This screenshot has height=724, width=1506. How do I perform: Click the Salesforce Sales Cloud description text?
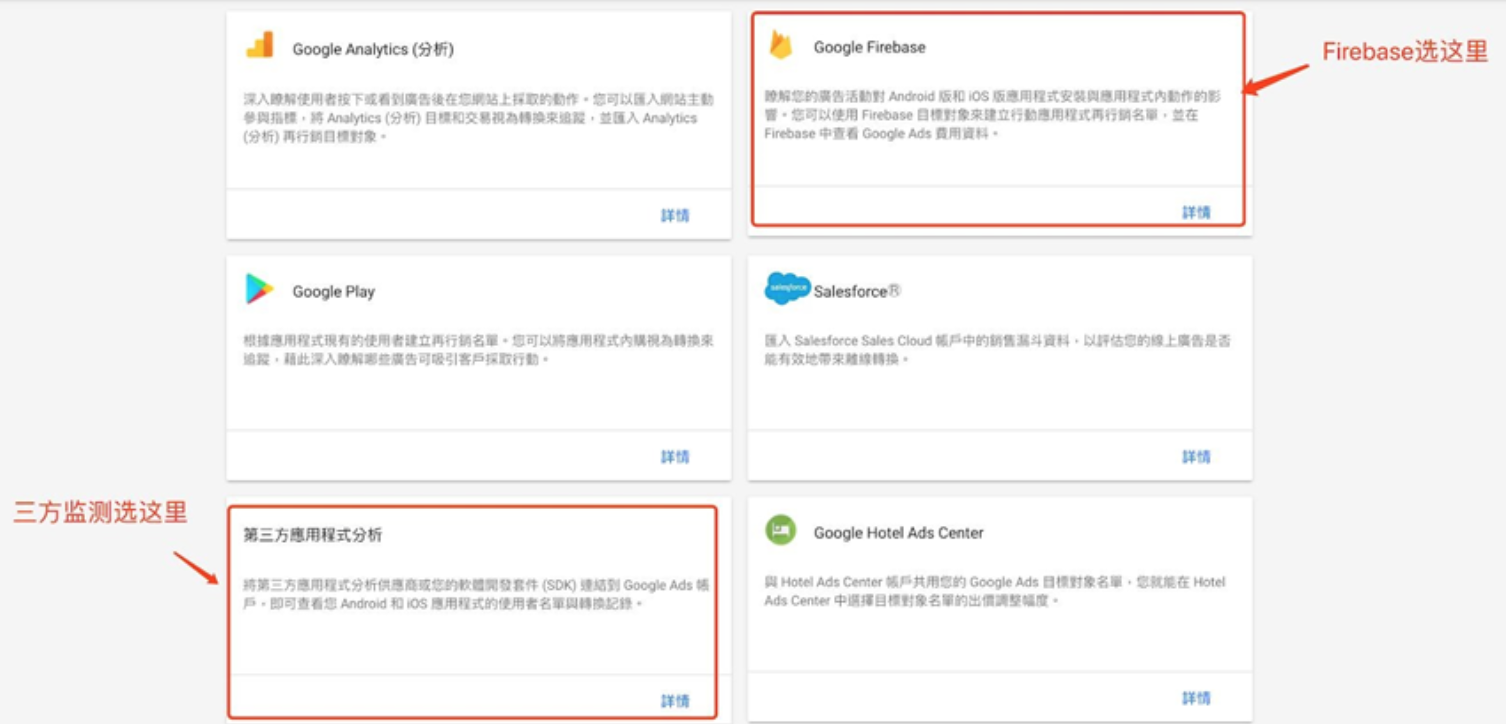coord(996,349)
